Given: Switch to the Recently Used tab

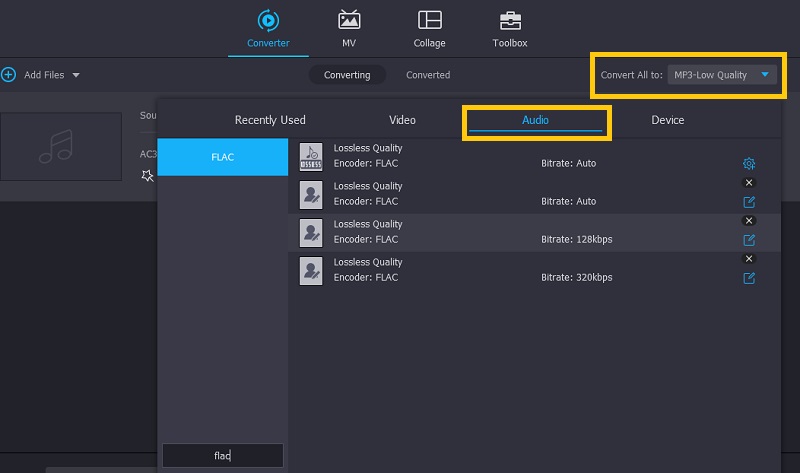Looking at the screenshot, I should pyautogui.click(x=270, y=120).
